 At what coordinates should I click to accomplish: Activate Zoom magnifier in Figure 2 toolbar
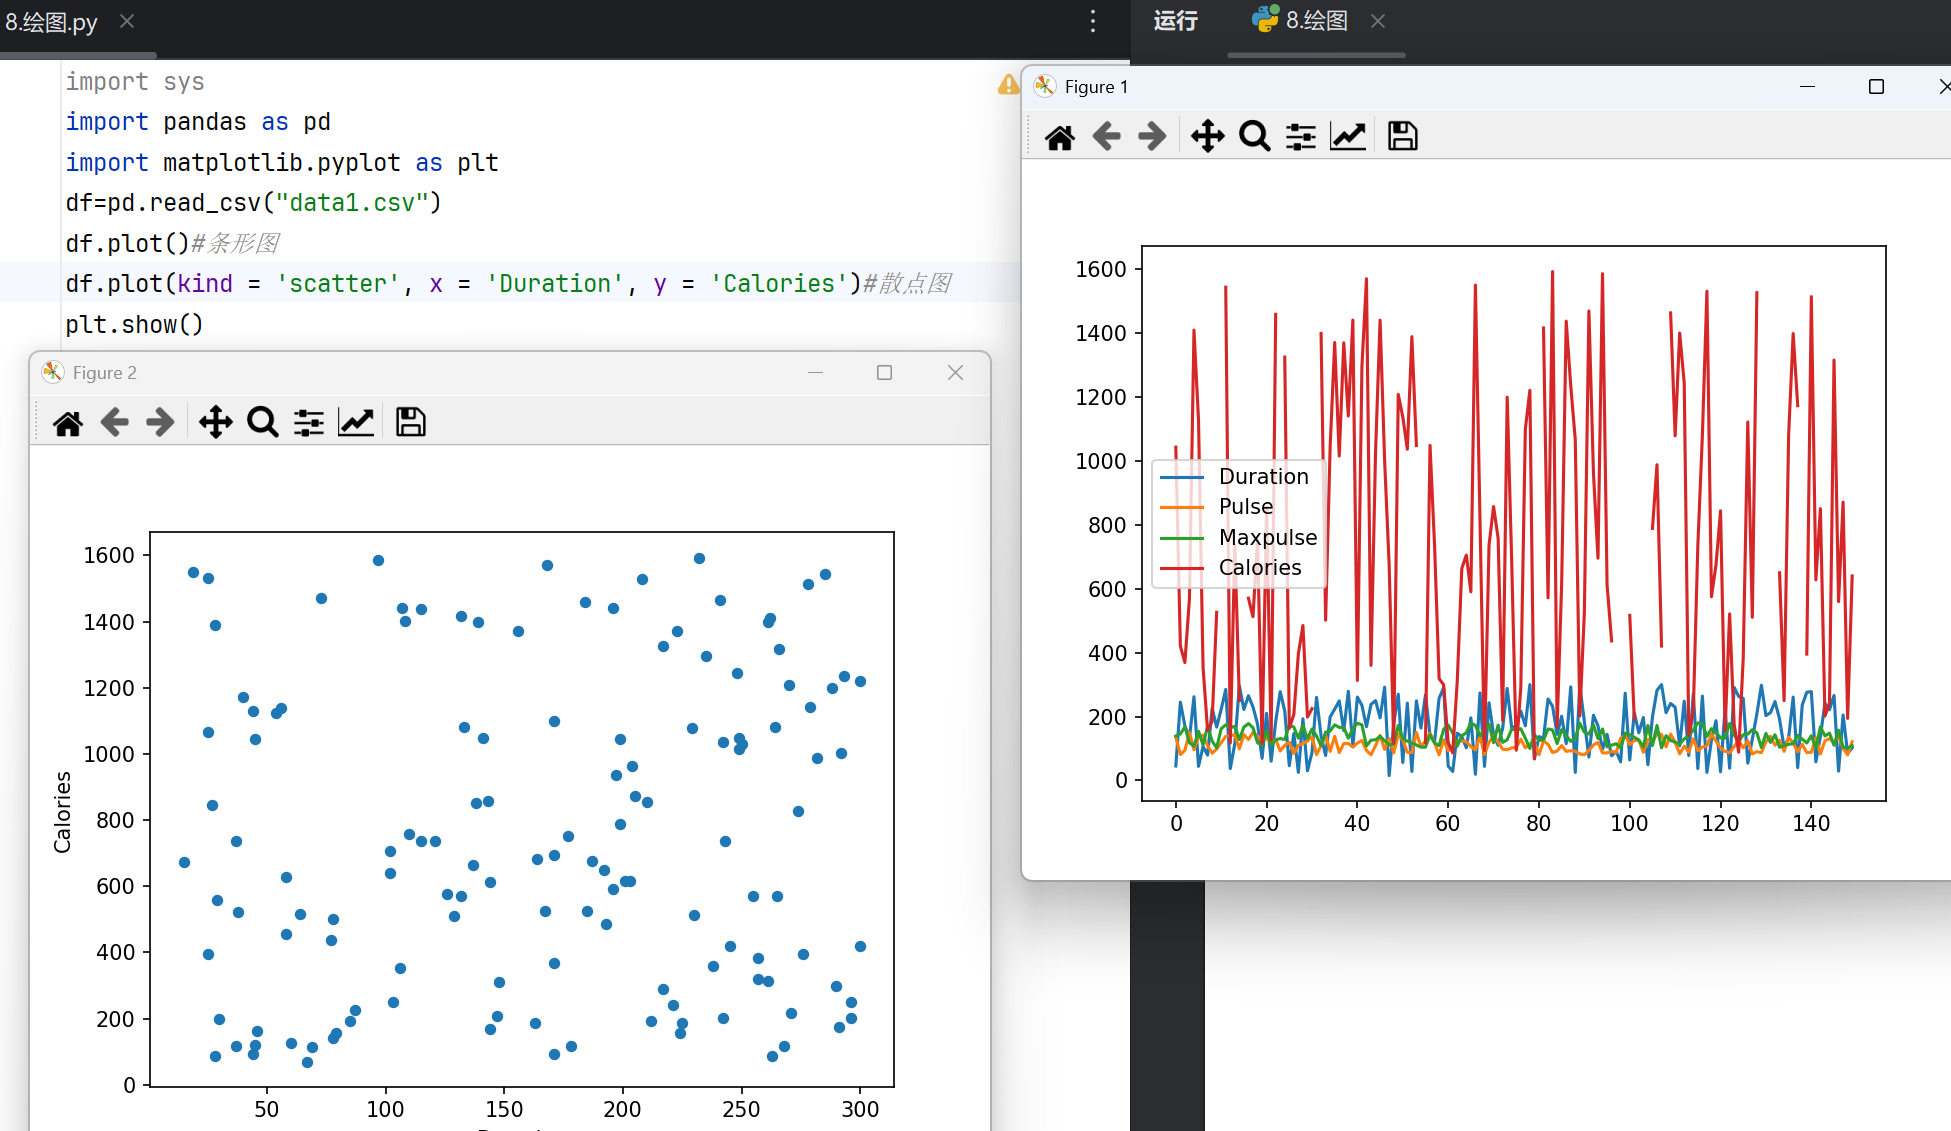click(x=262, y=423)
